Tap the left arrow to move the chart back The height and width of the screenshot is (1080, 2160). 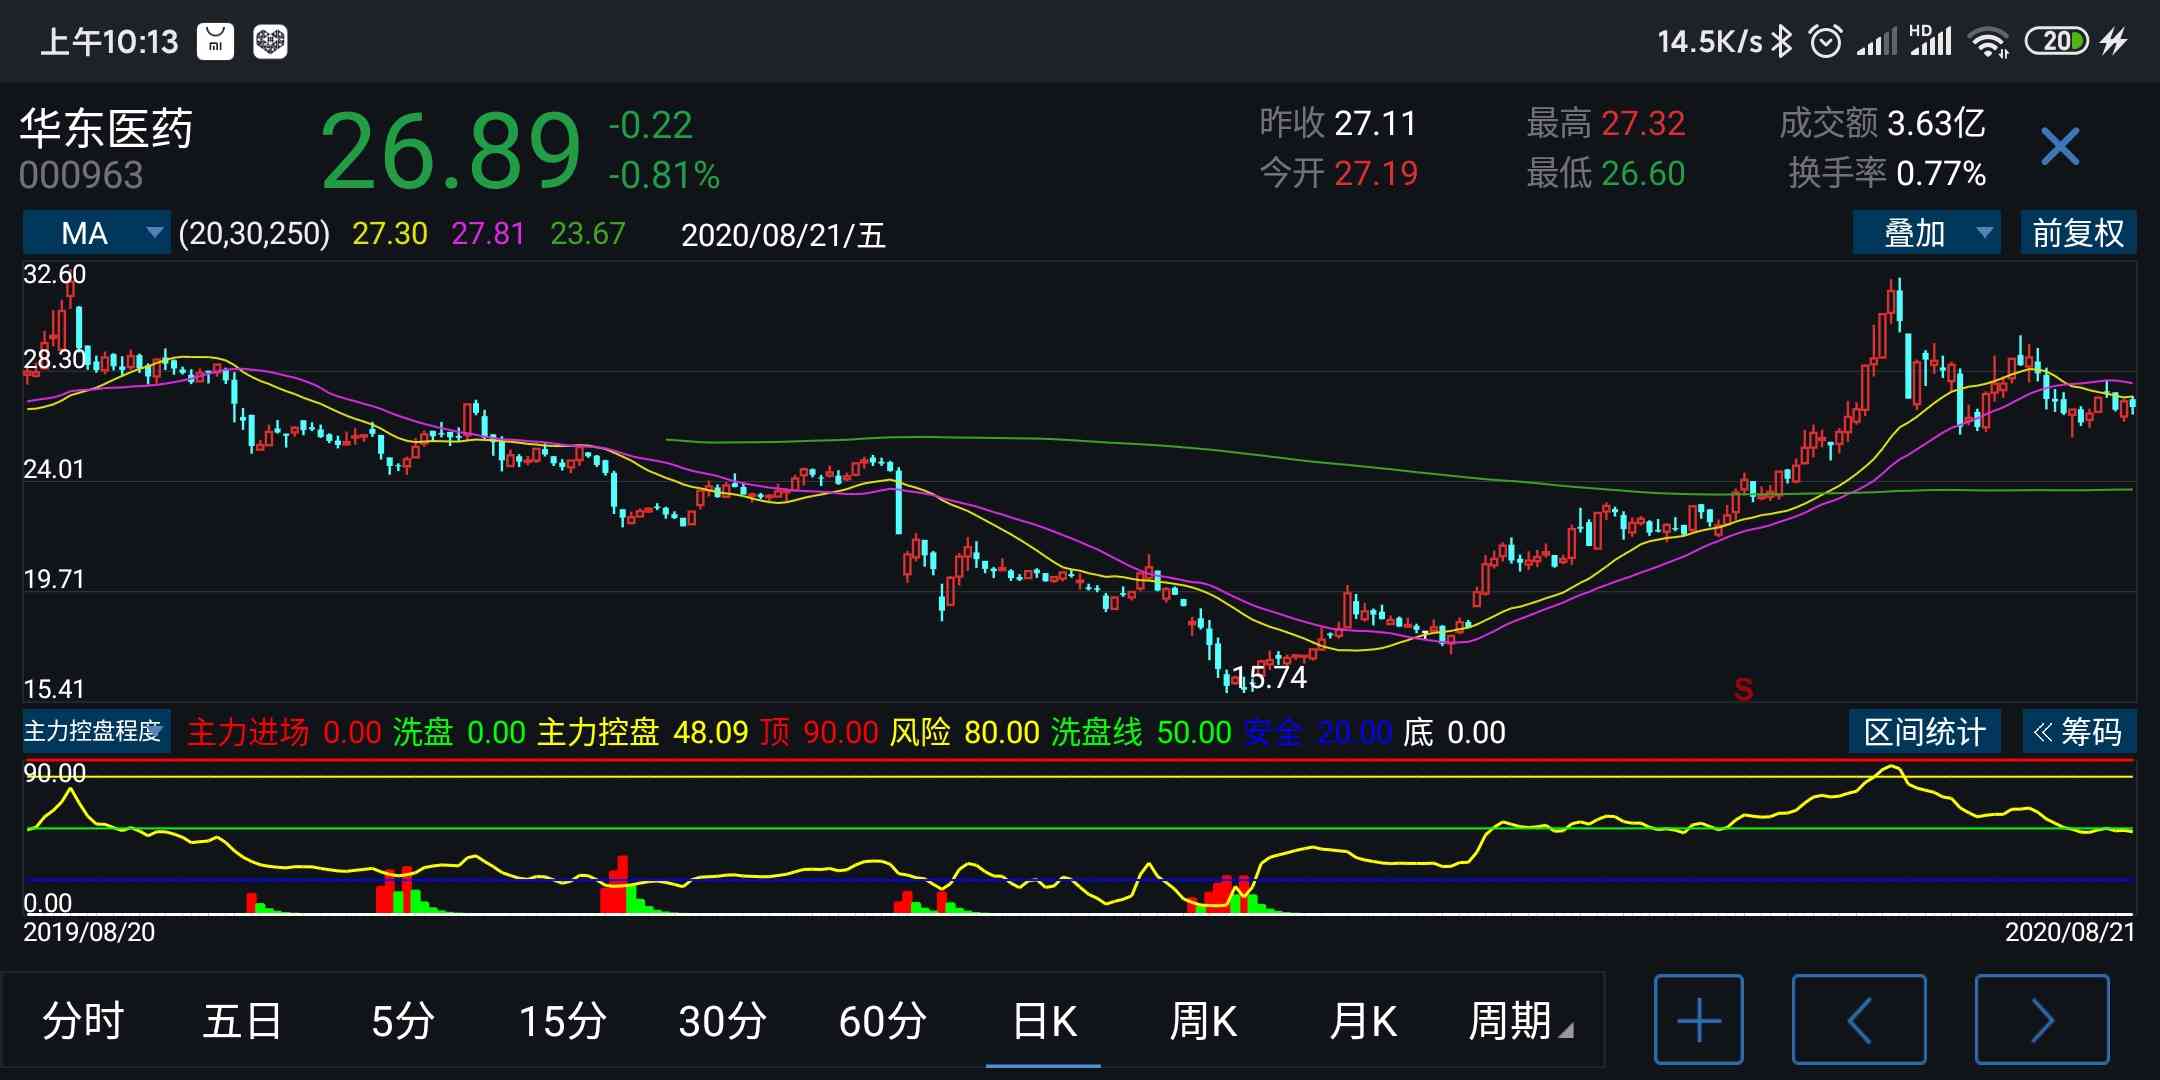[x=1858, y=1020]
